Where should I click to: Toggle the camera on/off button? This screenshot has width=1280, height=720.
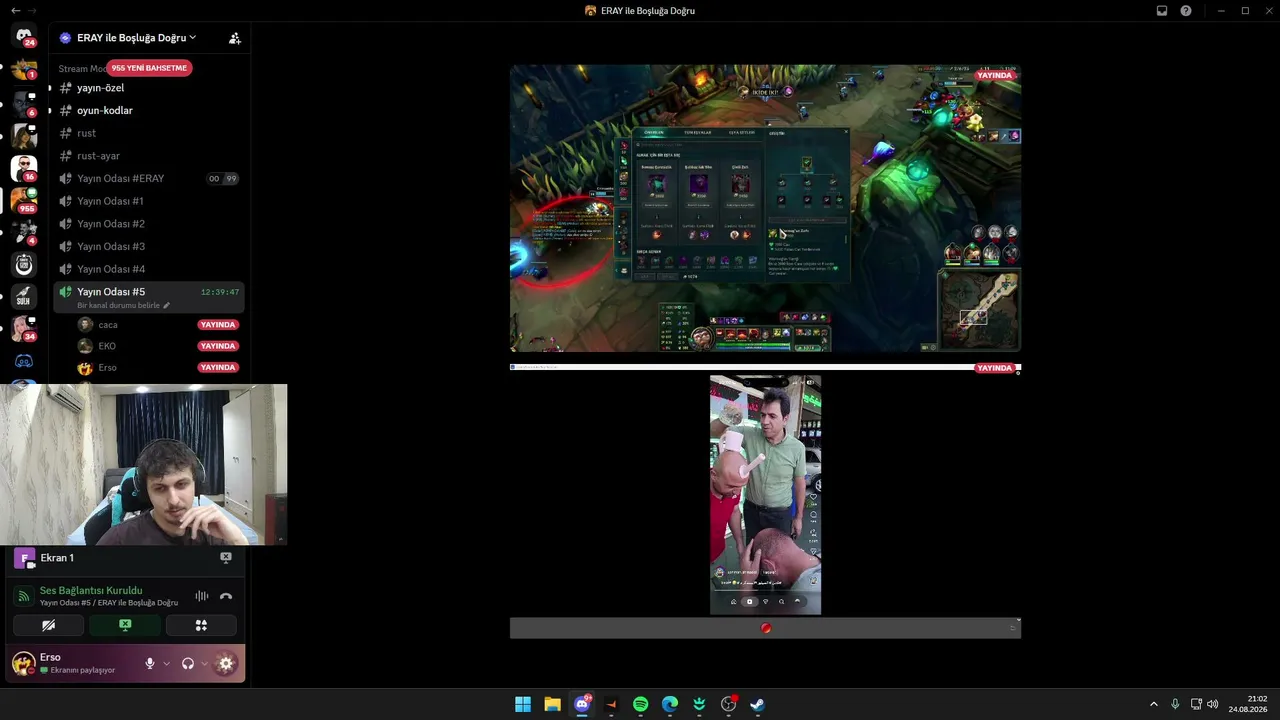click(48, 625)
